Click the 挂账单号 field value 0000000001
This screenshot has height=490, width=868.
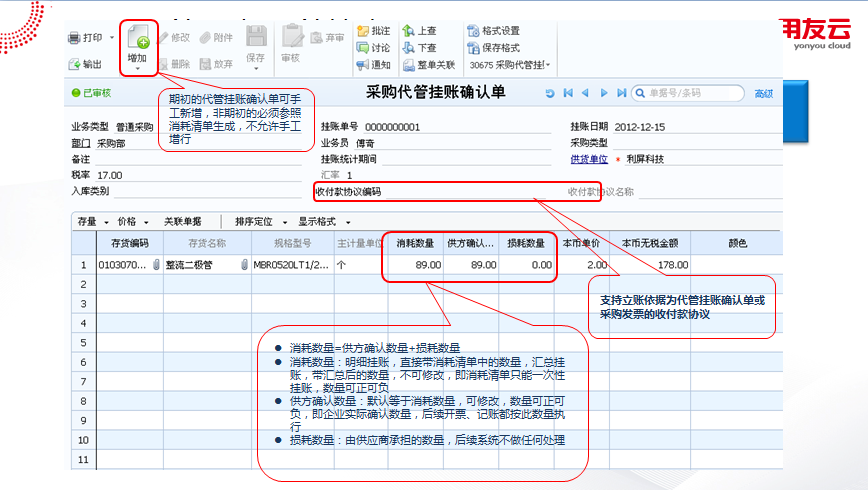(392, 127)
